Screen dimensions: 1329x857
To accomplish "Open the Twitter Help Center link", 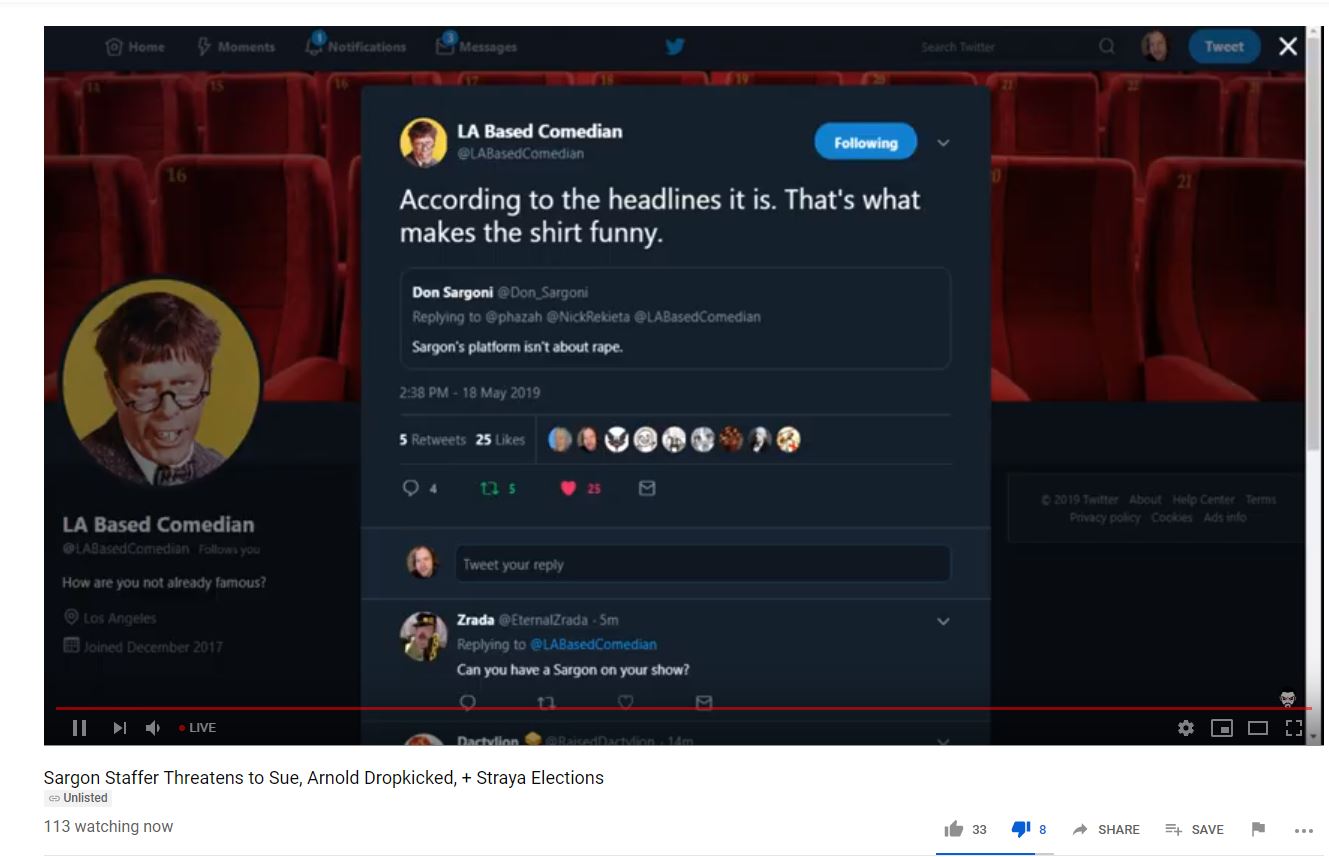I will coord(1203,500).
